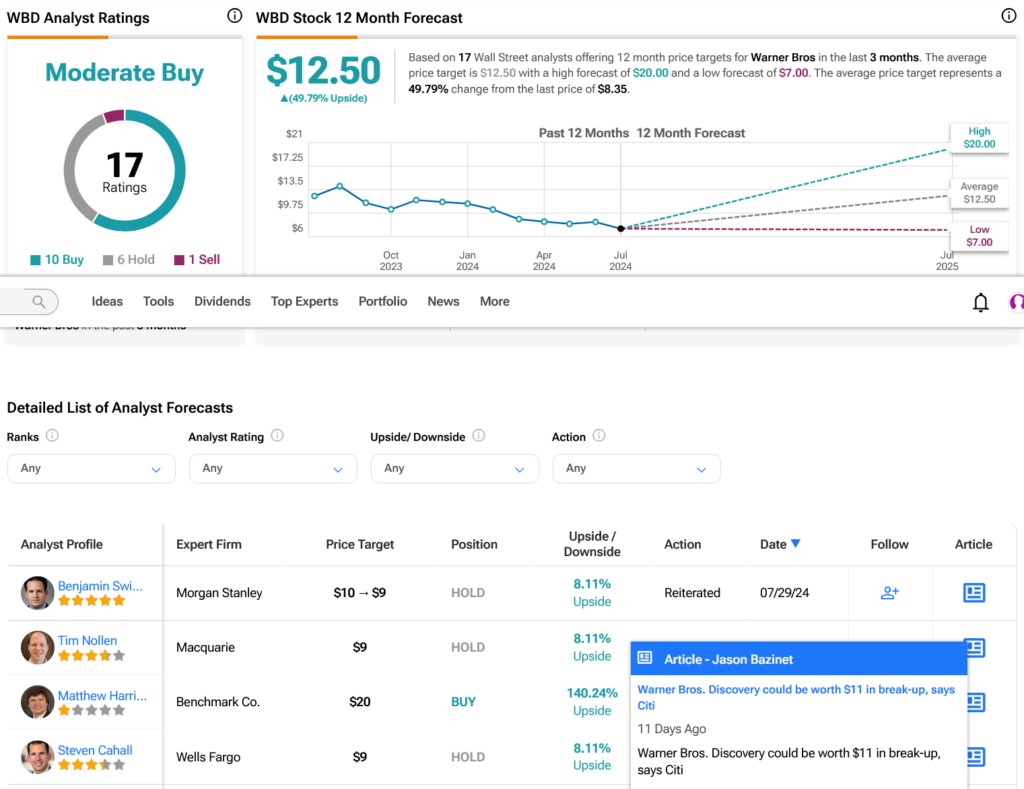Open the Ranks dropdown
This screenshot has height=789, width=1024.
pyautogui.click(x=91, y=468)
